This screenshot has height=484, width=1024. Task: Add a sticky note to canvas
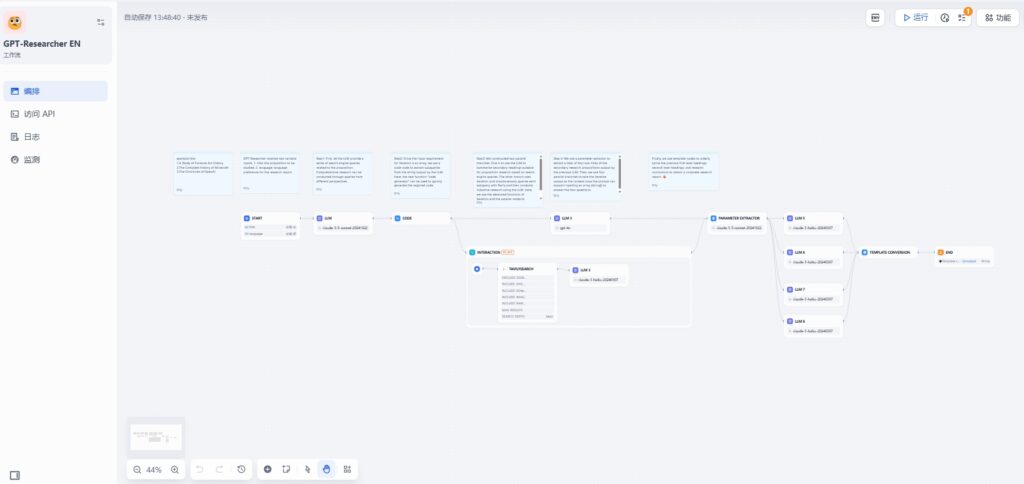click(x=287, y=469)
